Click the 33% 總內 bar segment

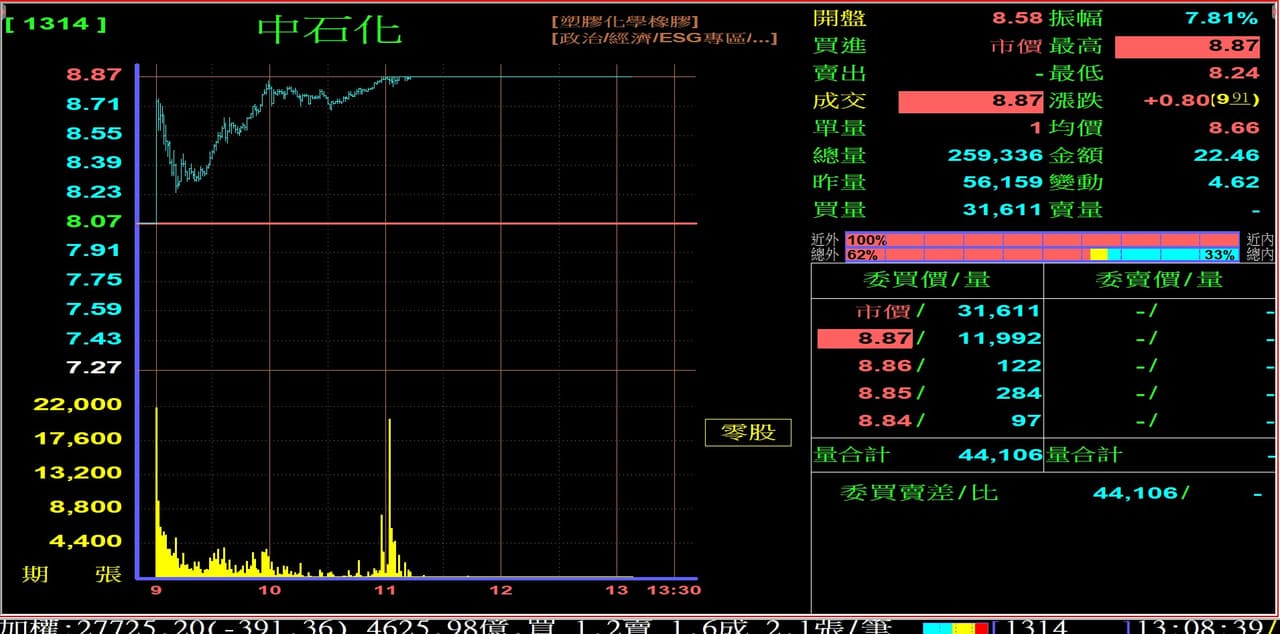pyautogui.click(x=1174, y=255)
